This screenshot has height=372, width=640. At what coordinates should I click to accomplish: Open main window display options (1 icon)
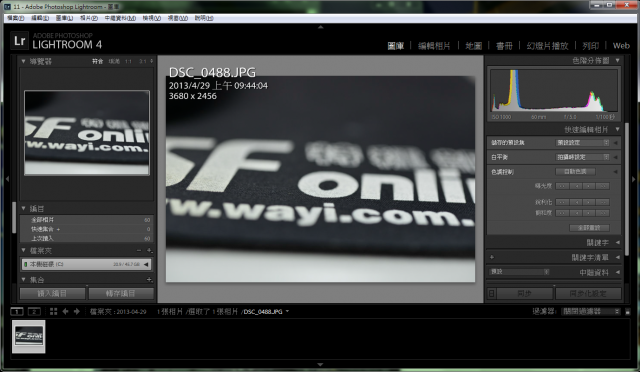[x=17, y=312]
